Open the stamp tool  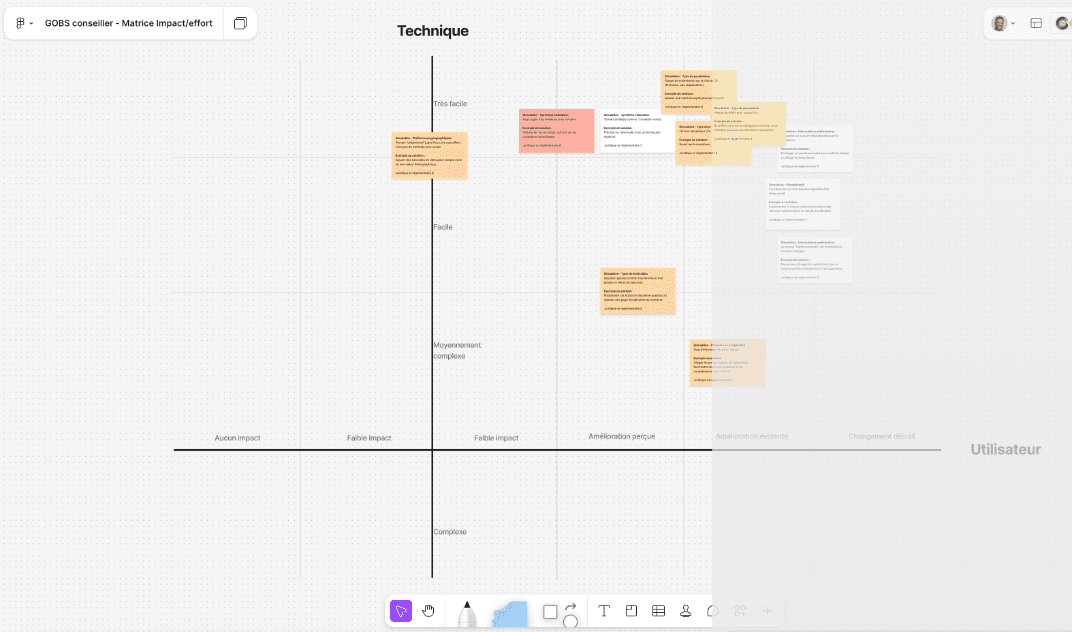pyautogui.click(x=686, y=611)
